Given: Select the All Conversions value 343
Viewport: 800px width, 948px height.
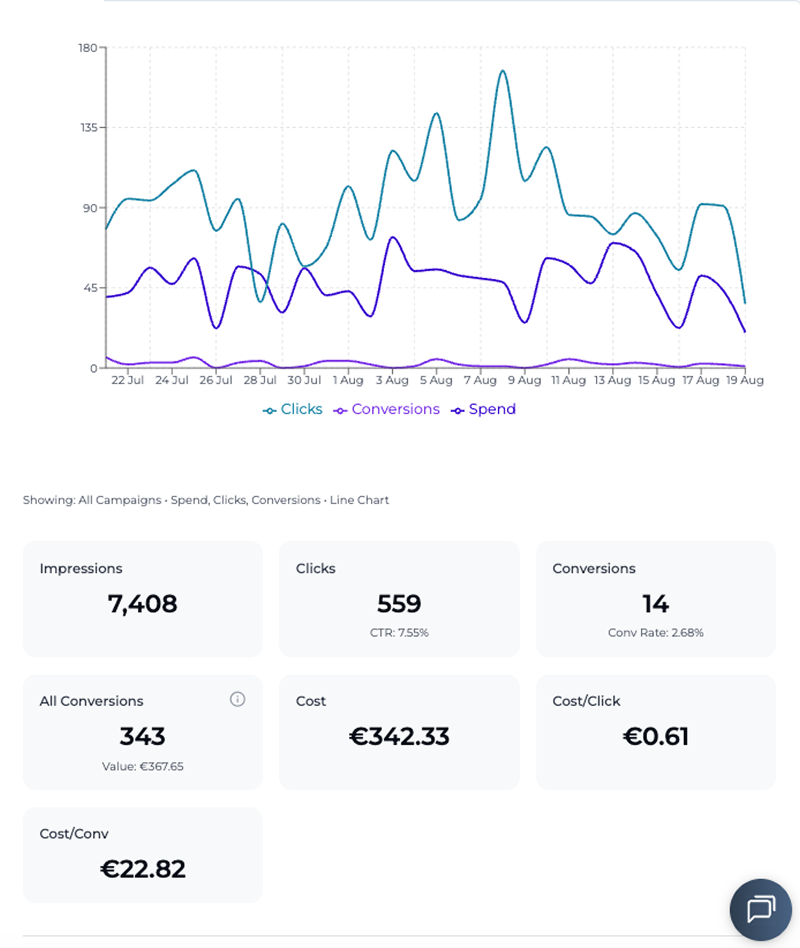Looking at the screenshot, I should tap(143, 736).
